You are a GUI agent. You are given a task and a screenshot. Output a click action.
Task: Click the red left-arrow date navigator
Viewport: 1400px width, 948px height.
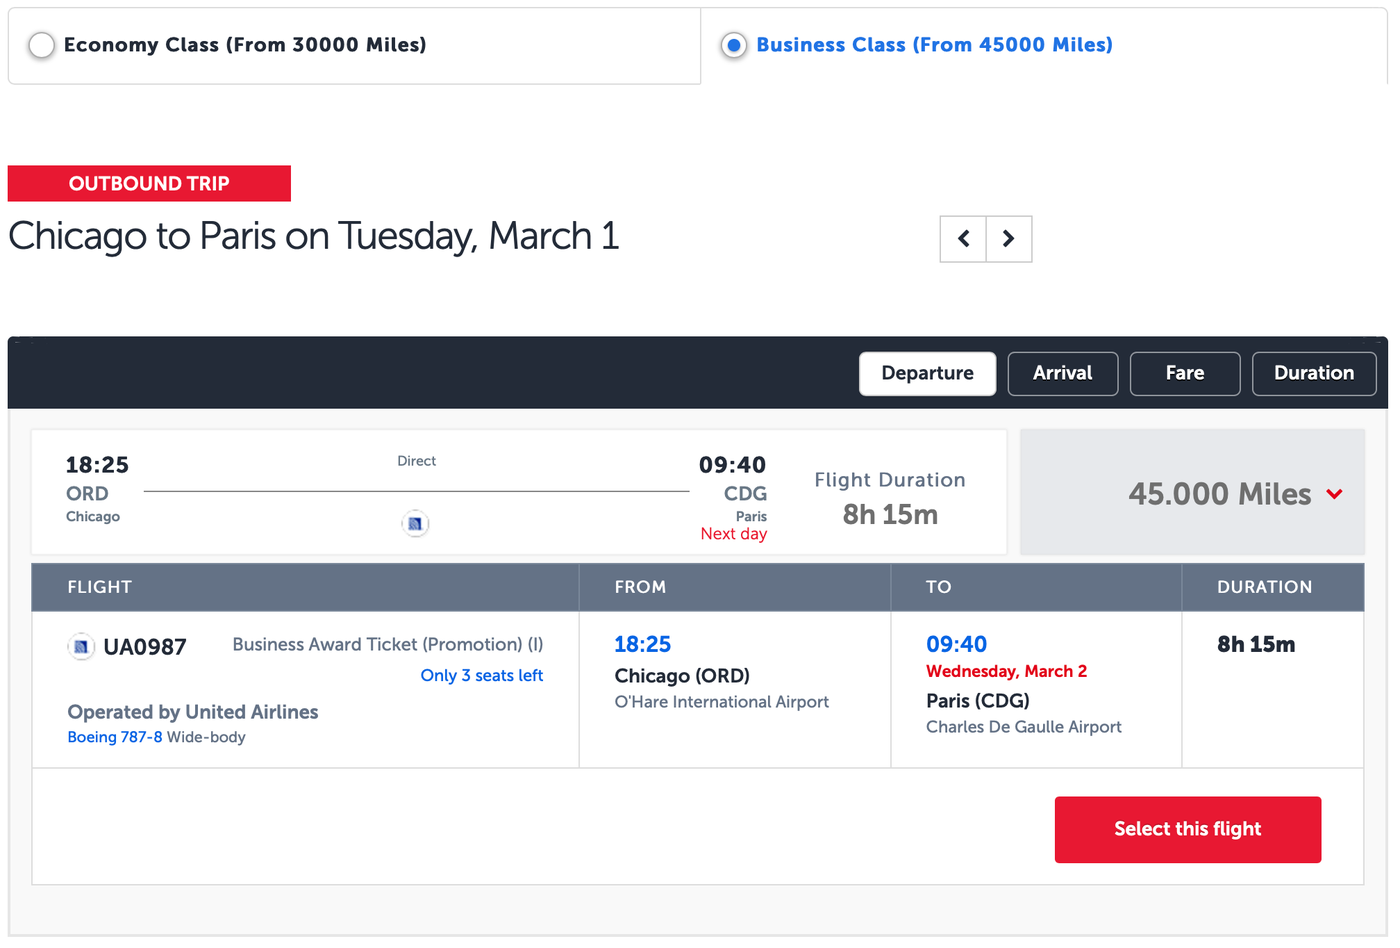(962, 239)
